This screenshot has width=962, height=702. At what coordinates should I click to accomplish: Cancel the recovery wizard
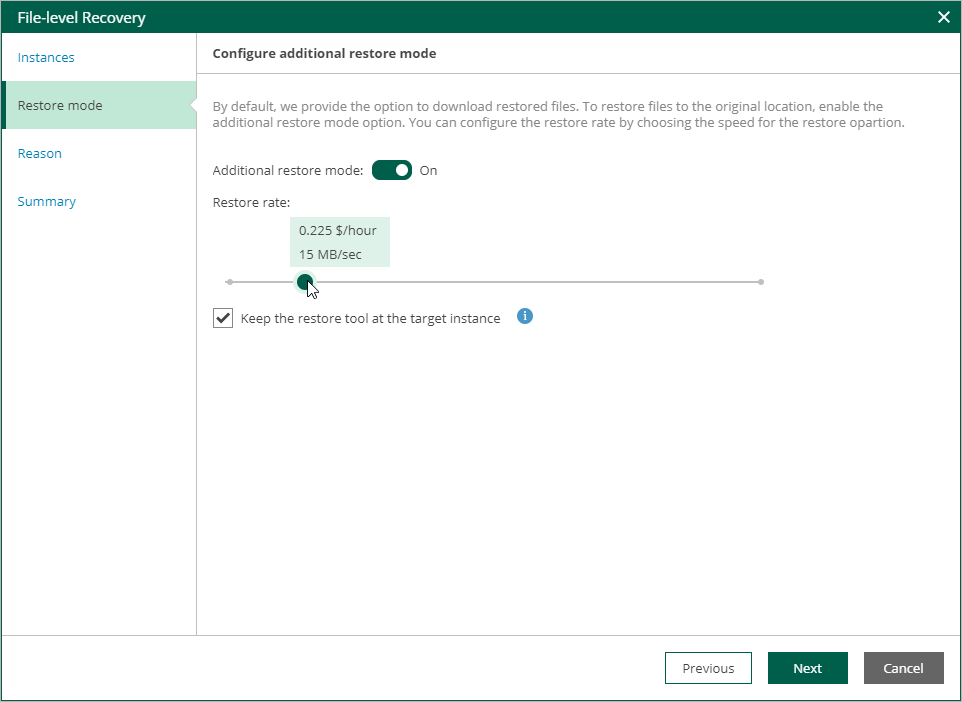[903, 668]
